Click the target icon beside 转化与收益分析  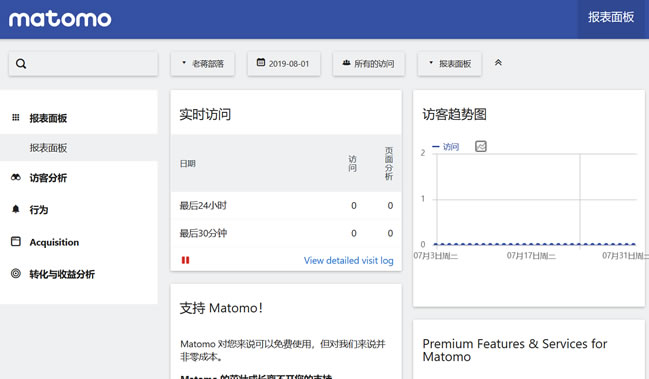tap(16, 273)
